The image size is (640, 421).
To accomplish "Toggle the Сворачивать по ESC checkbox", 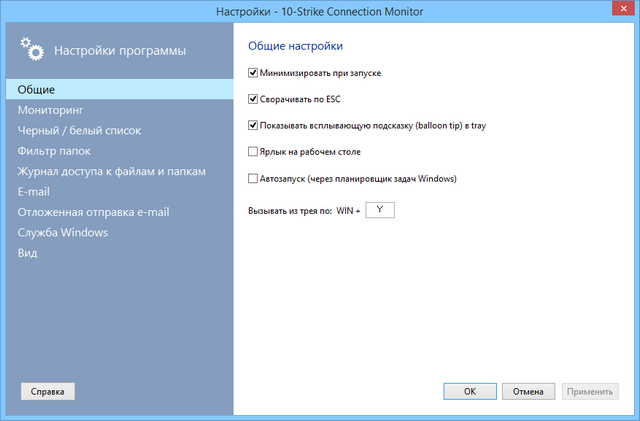I will click(x=252, y=99).
